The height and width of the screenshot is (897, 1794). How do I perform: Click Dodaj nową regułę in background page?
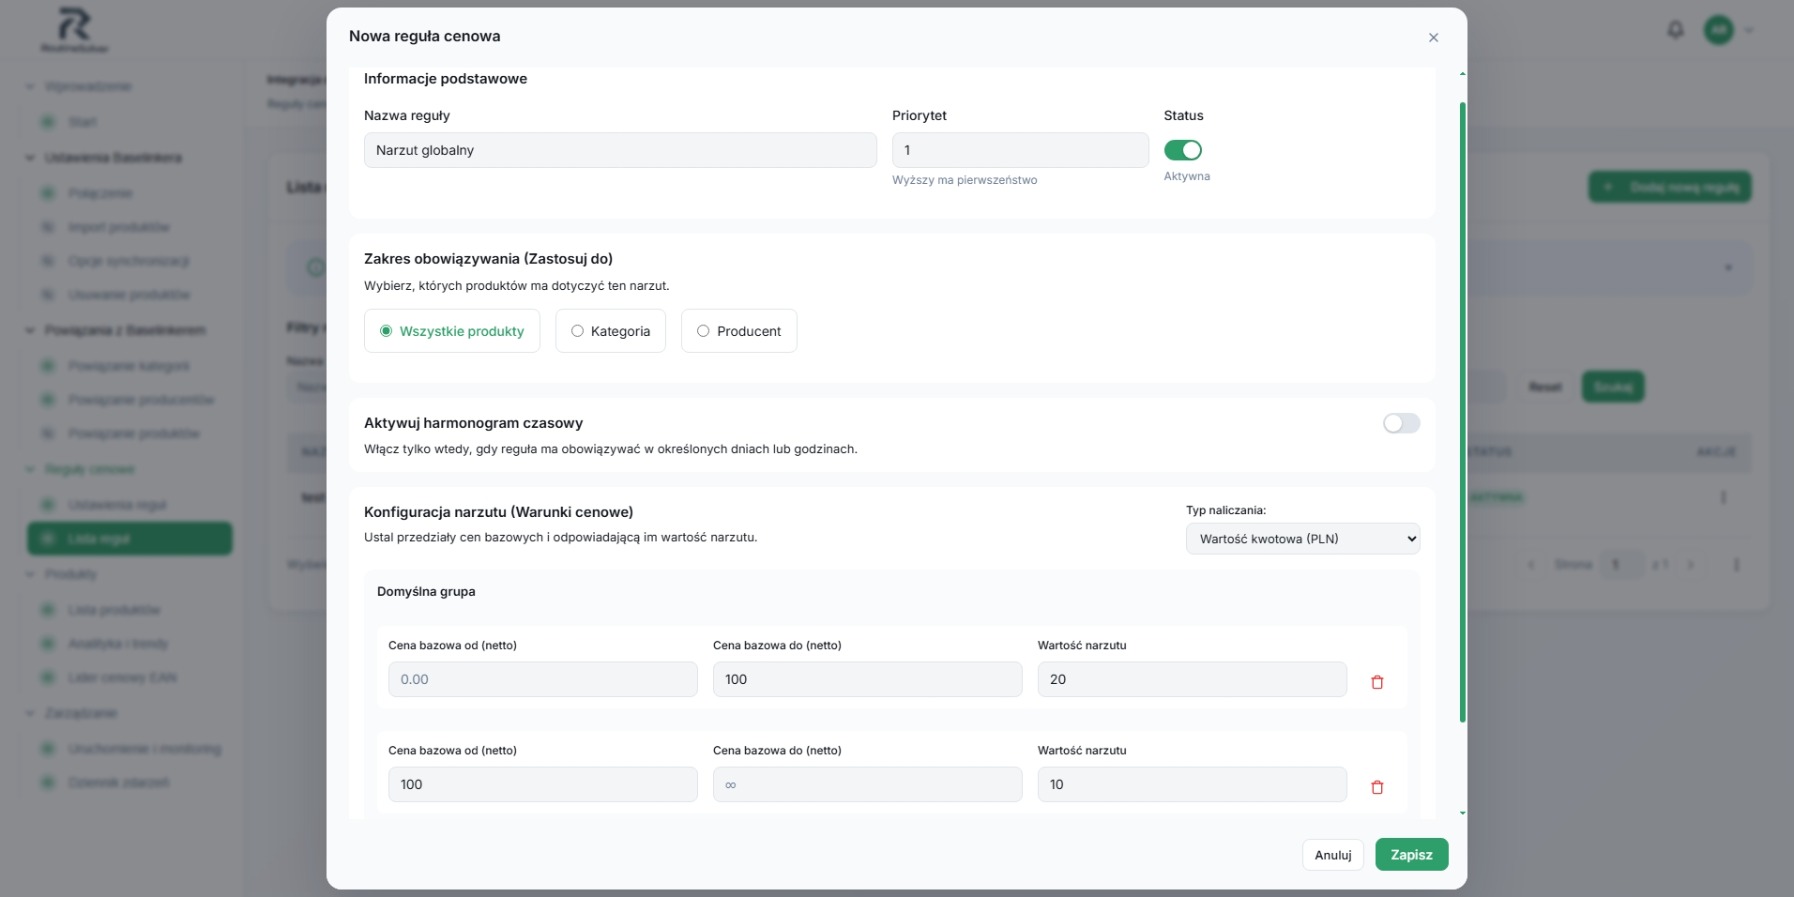pyautogui.click(x=1670, y=187)
